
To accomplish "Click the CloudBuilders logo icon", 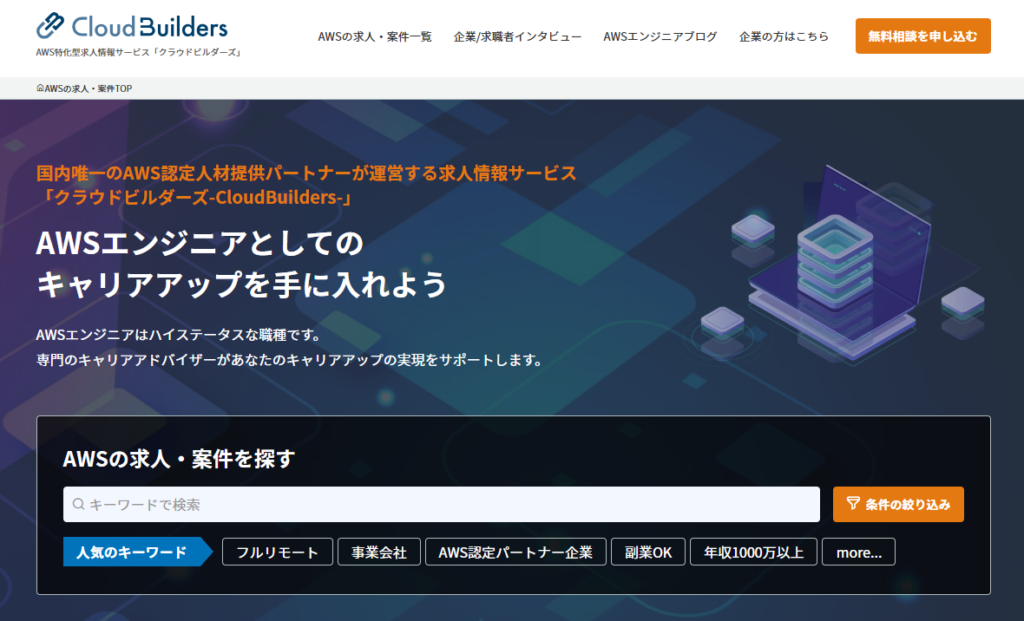I will (49, 25).
